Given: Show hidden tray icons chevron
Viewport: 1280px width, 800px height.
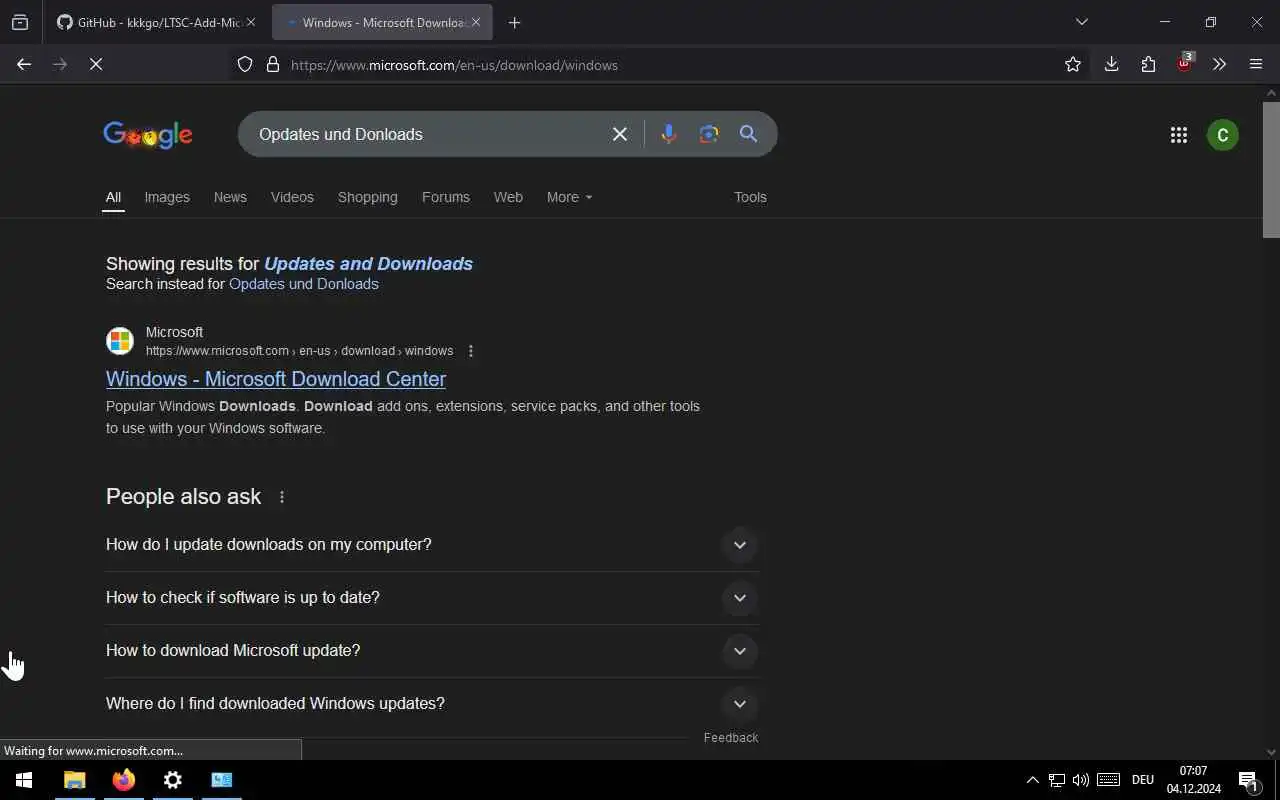Looking at the screenshot, I should click(x=1032, y=780).
